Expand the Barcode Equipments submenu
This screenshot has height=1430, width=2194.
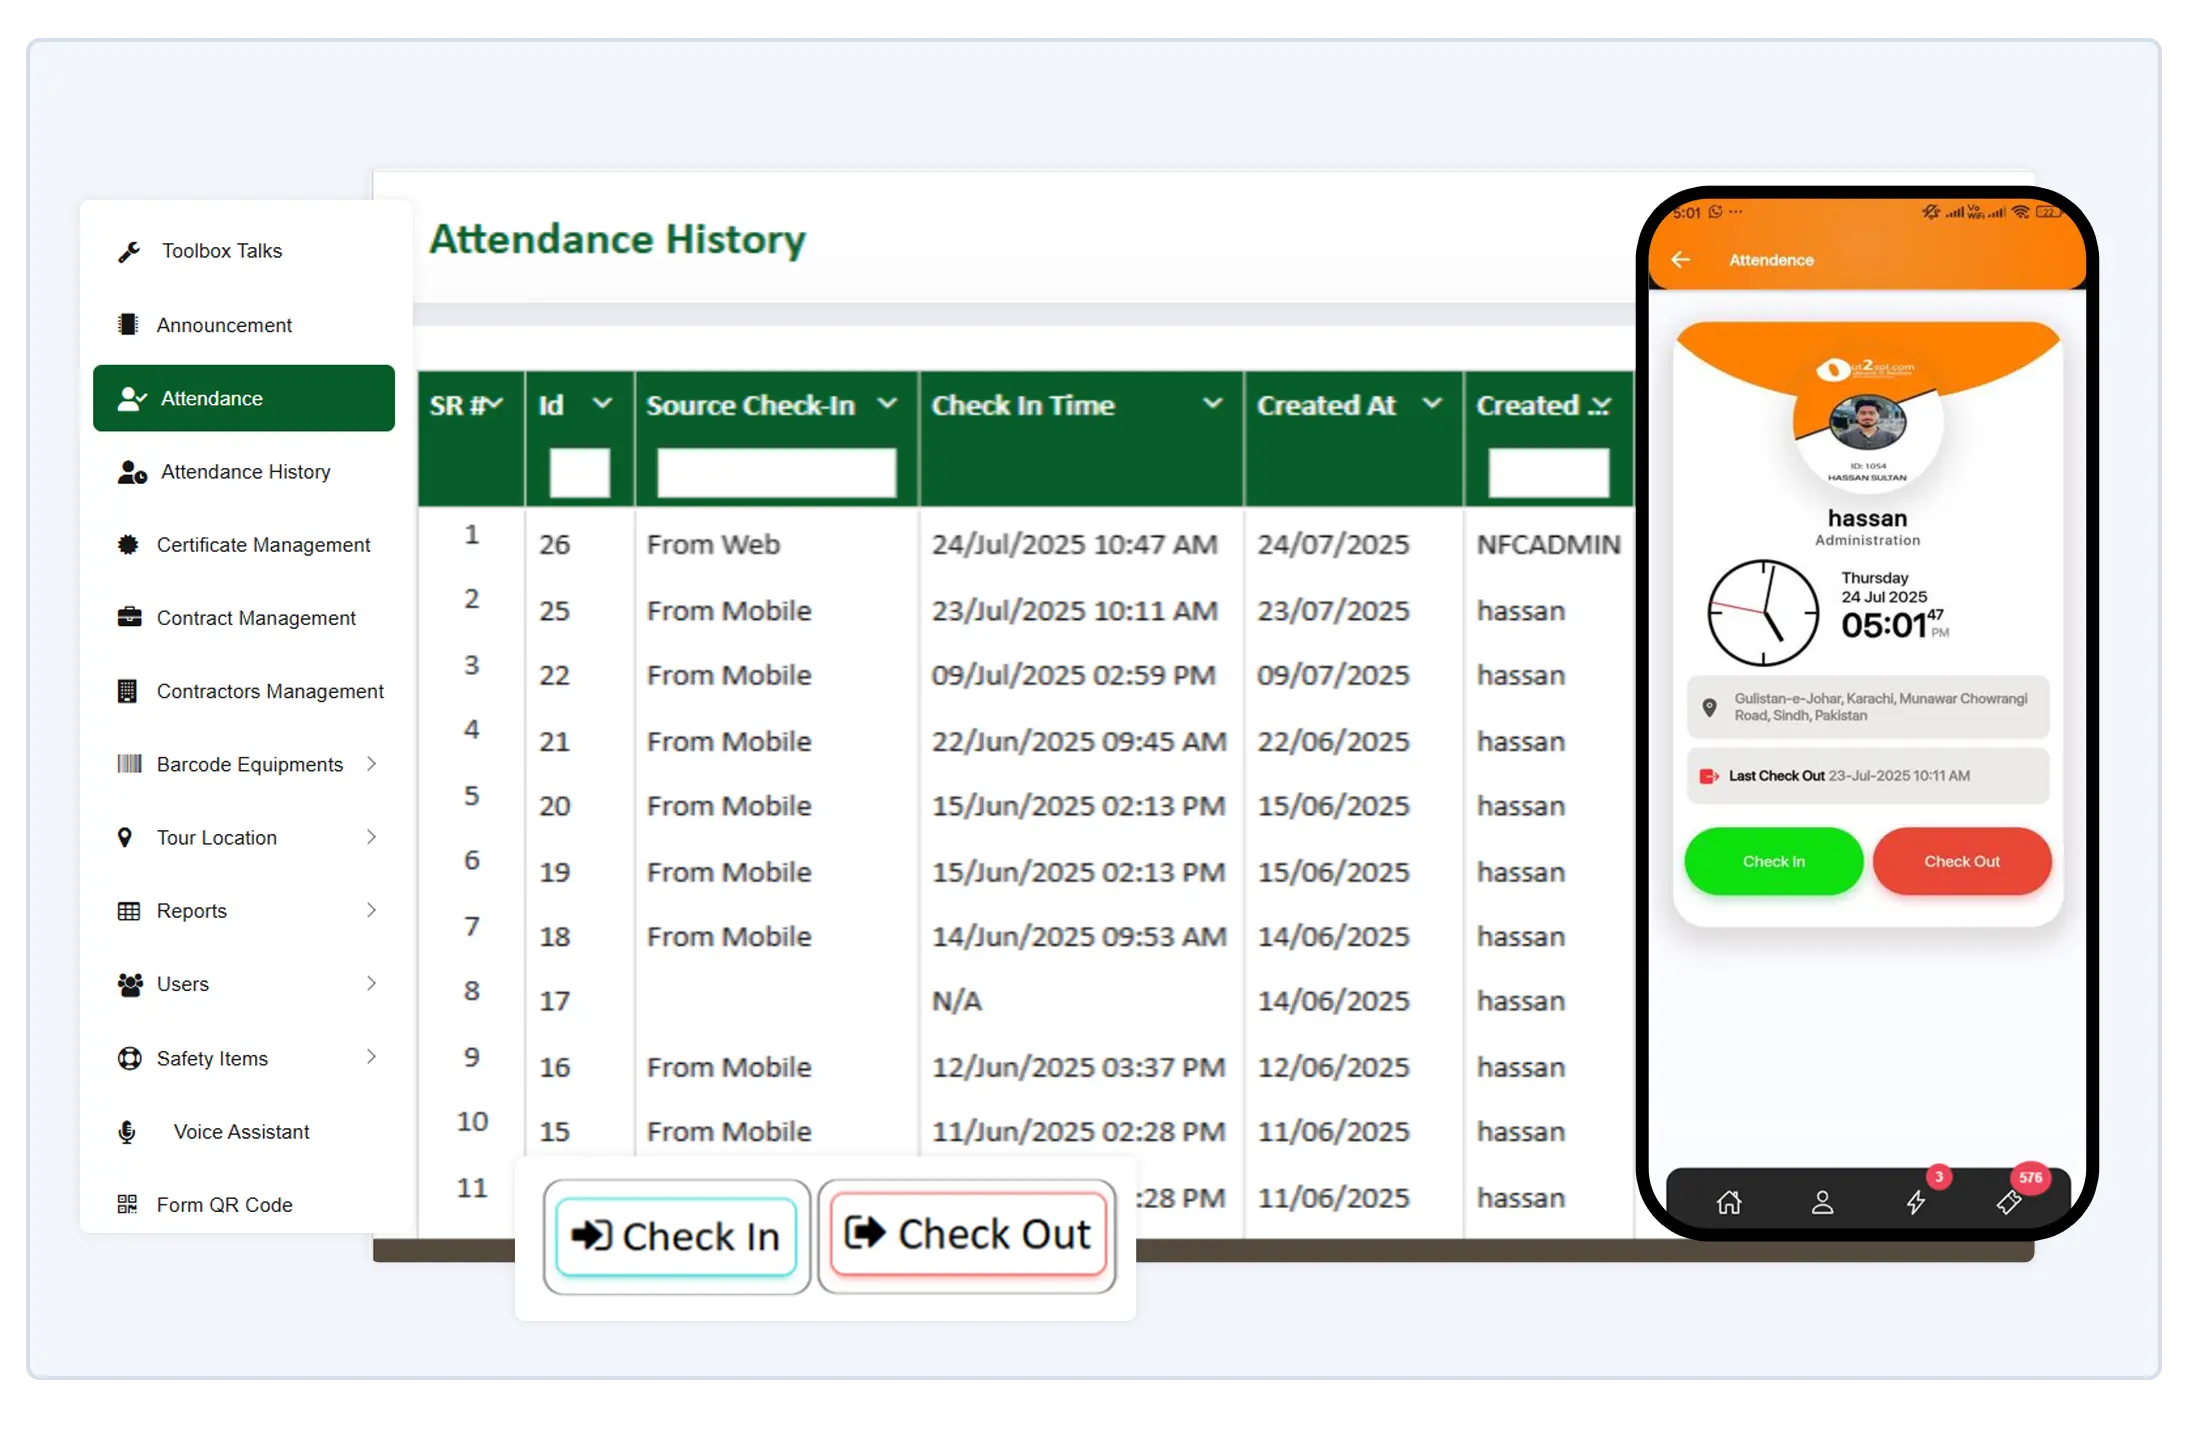pyautogui.click(x=371, y=764)
